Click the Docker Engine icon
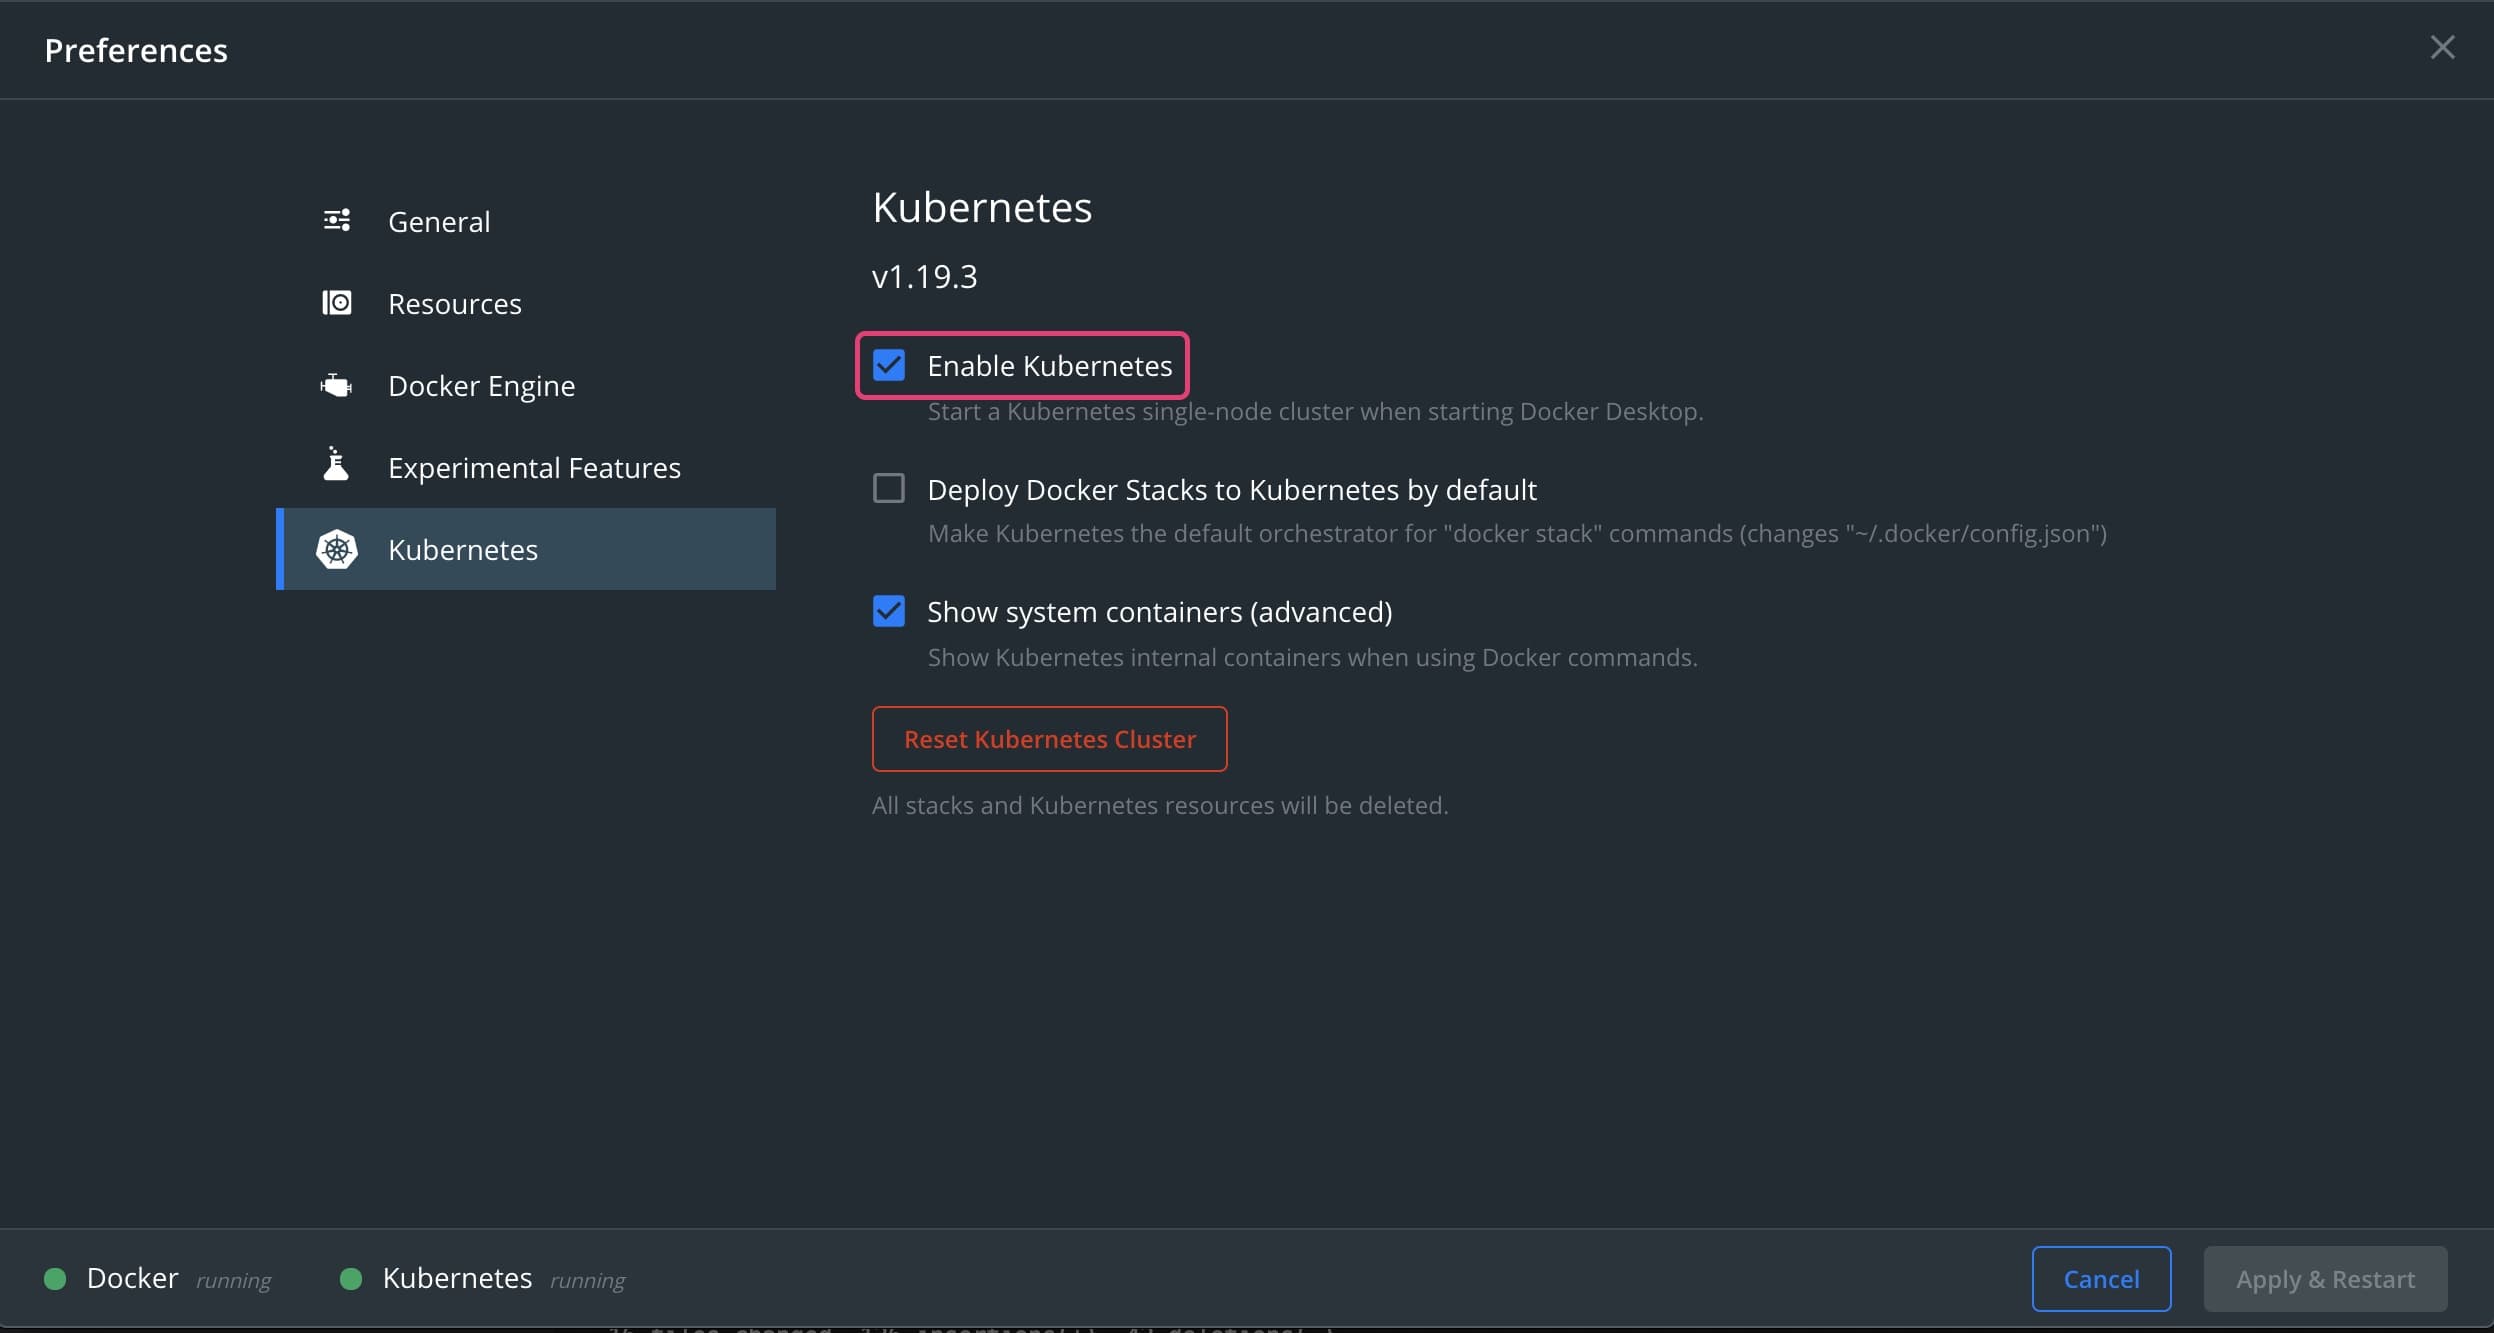The width and height of the screenshot is (2494, 1333). (338, 384)
